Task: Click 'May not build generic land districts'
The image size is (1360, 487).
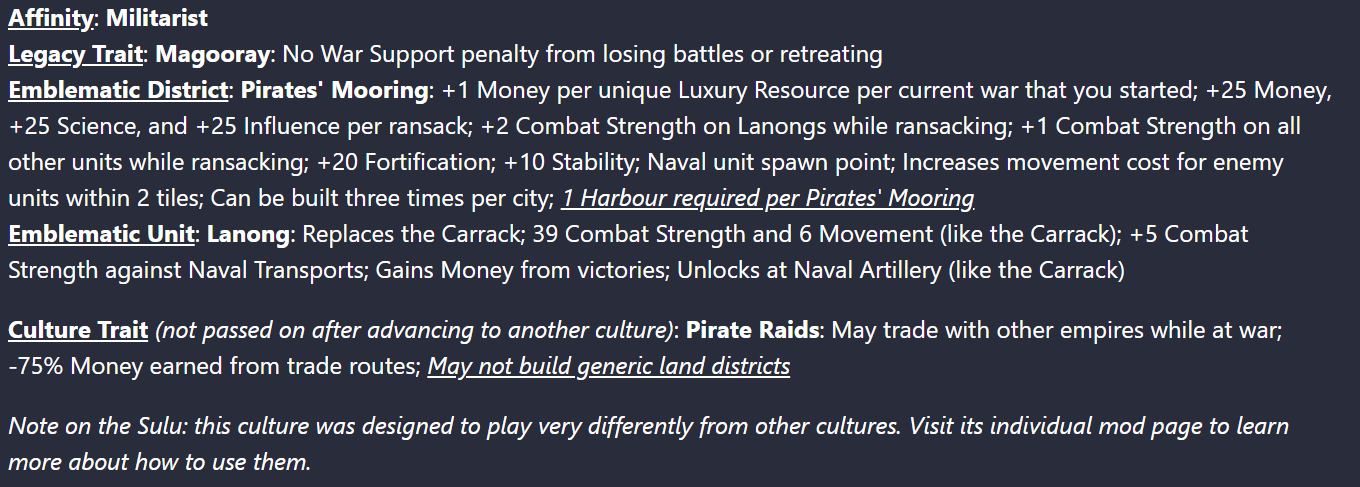Action: [609, 366]
